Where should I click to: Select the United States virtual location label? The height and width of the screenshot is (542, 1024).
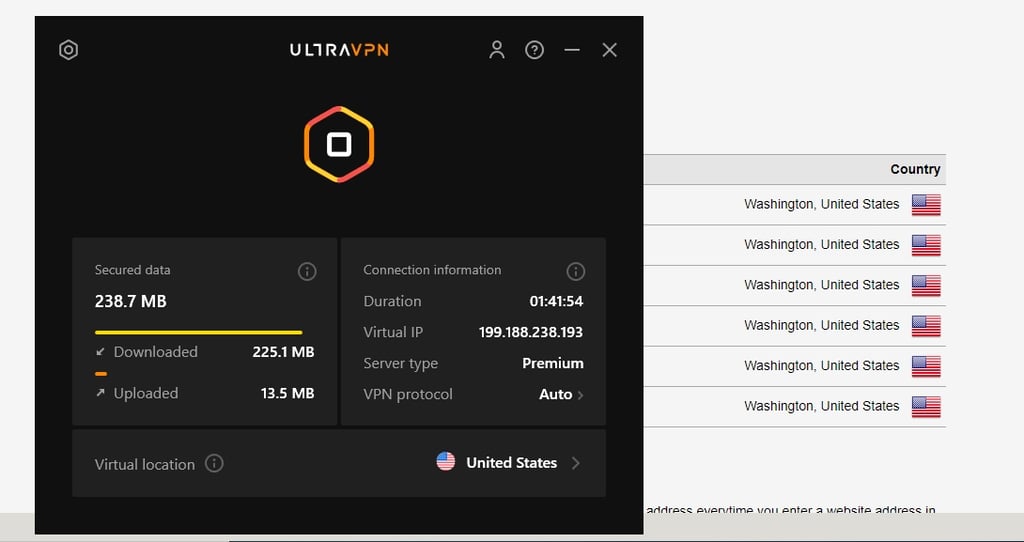coord(511,463)
